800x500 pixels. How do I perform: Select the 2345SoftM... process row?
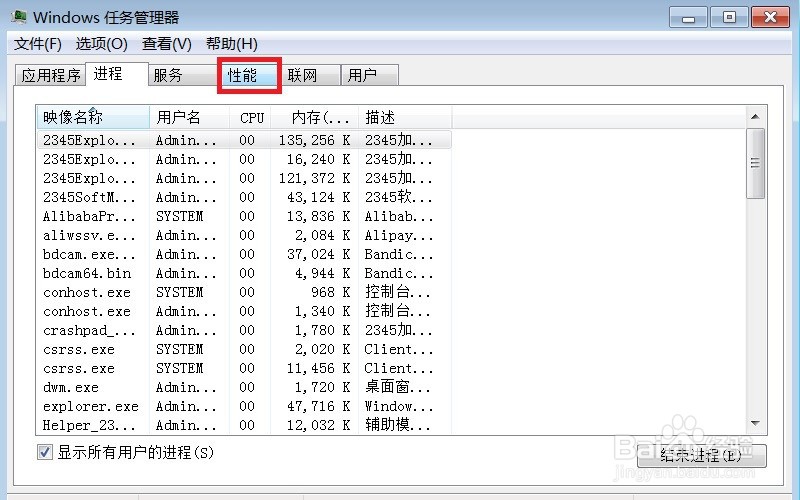tap(244, 197)
